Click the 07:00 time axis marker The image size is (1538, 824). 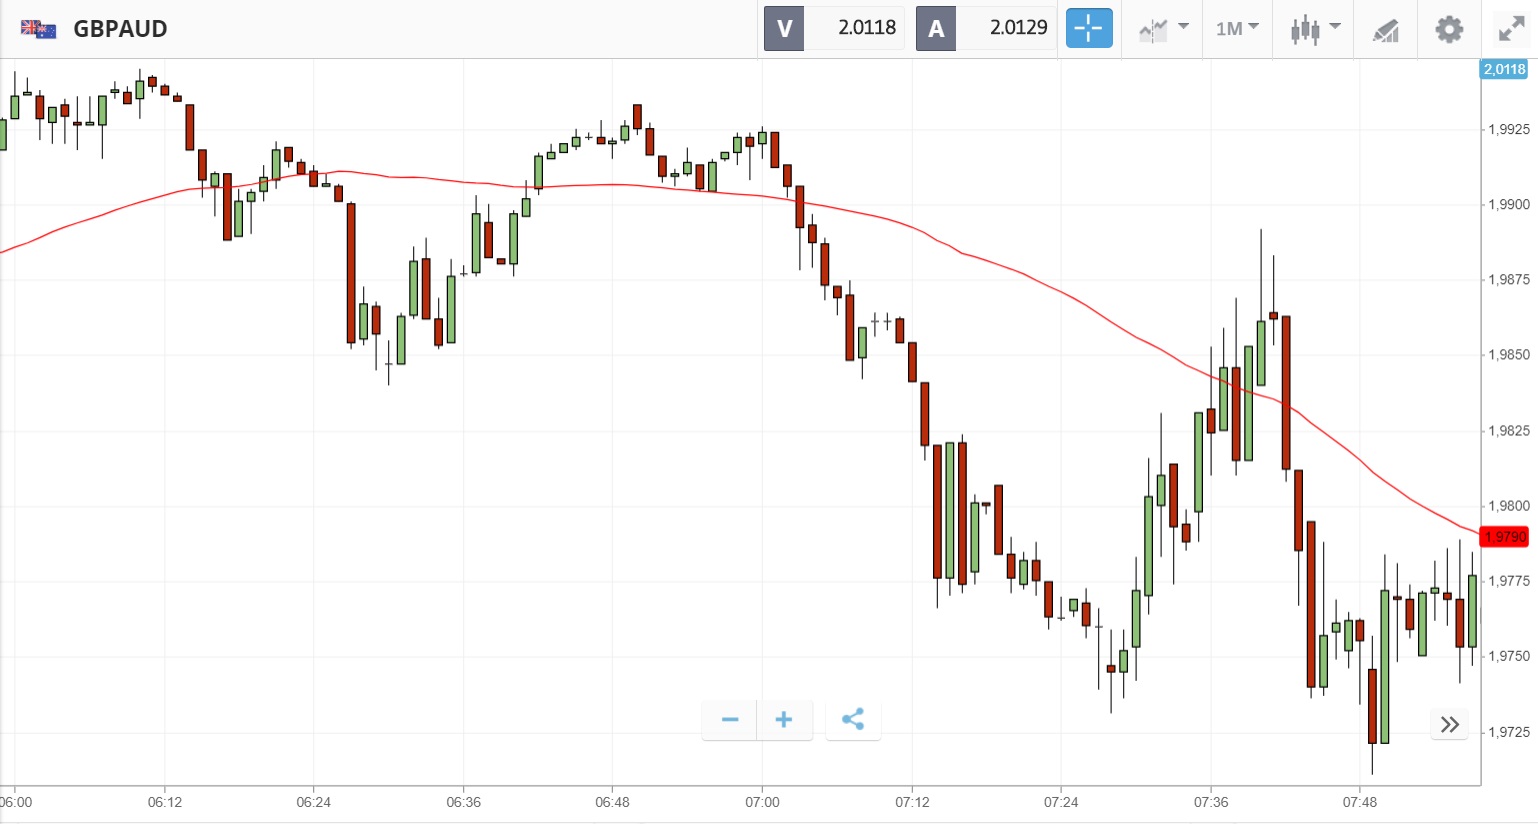(x=762, y=802)
